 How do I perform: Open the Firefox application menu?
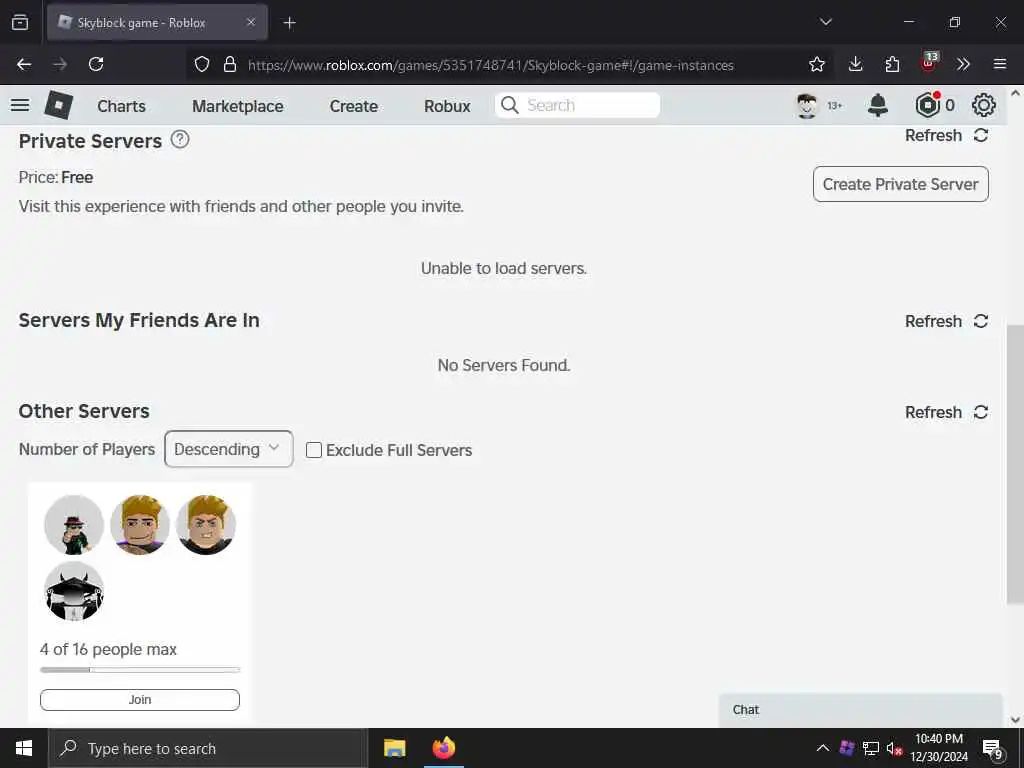click(x=1000, y=64)
